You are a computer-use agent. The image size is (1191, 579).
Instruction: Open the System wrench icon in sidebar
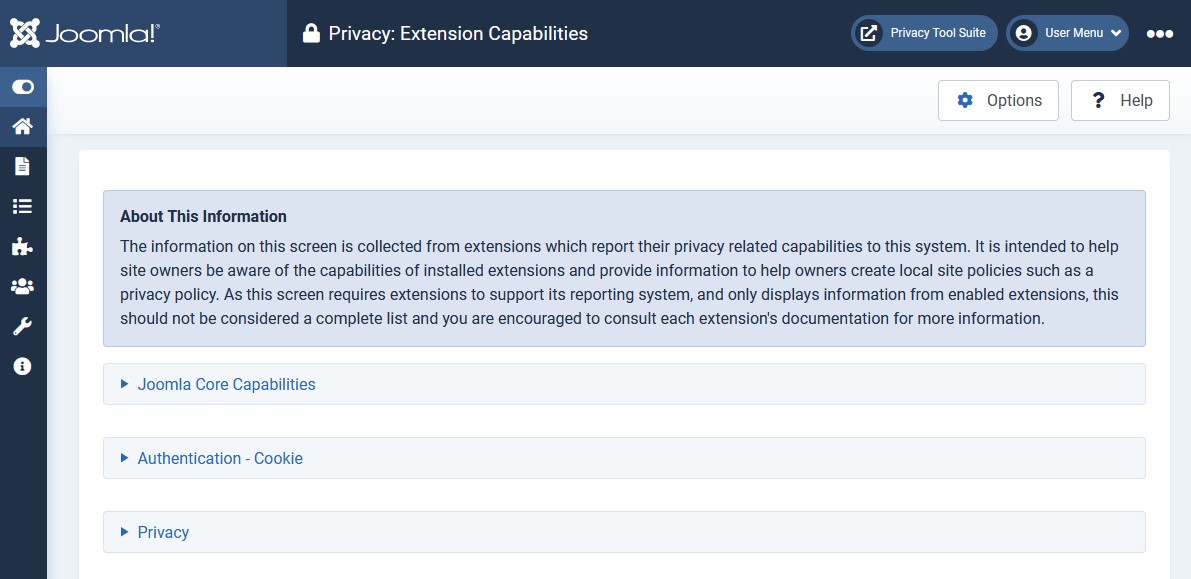point(22,326)
